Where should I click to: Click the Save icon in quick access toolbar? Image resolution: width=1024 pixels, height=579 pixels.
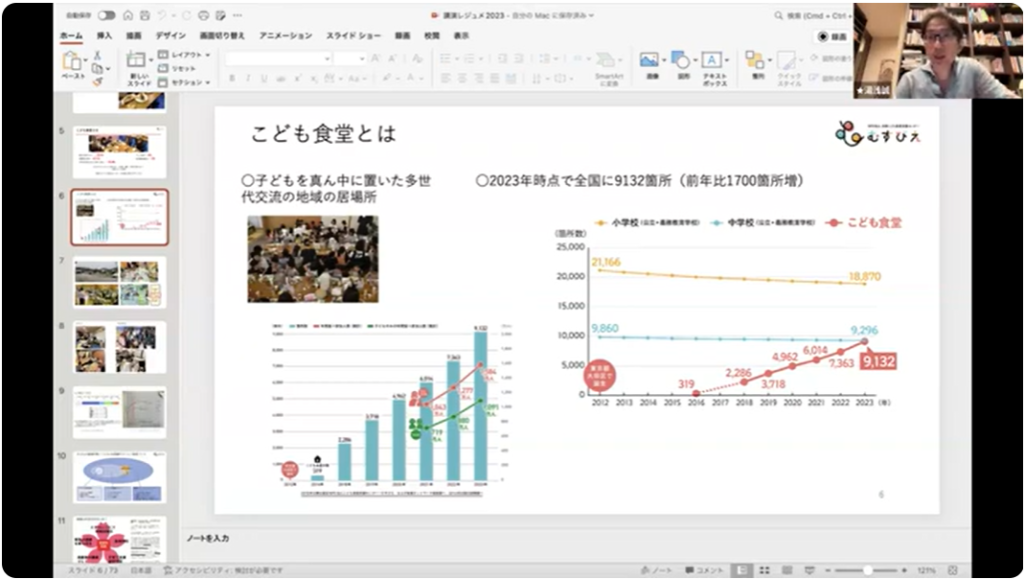[x=145, y=15]
